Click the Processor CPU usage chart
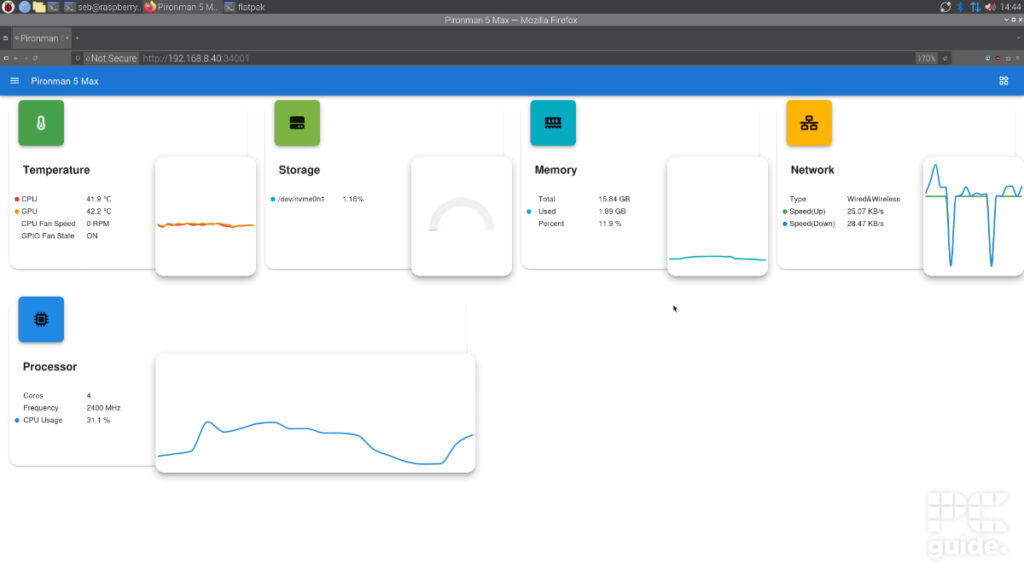1024x576 pixels. point(315,413)
